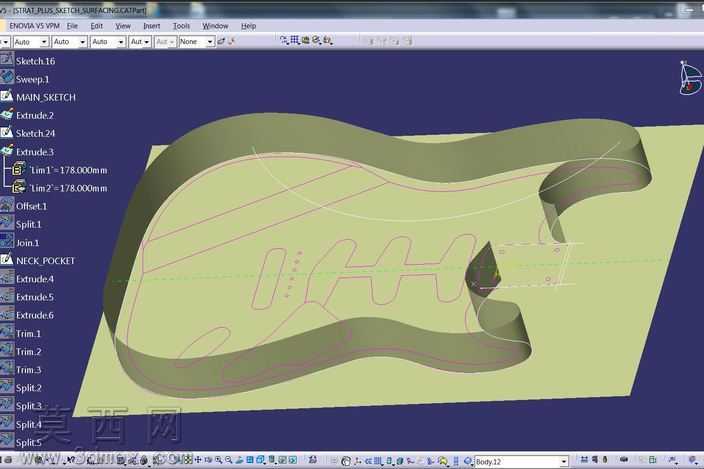Open the ENOVIA V5 VPM menu
Image resolution: width=704 pixels, height=469 pixels.
point(35,26)
